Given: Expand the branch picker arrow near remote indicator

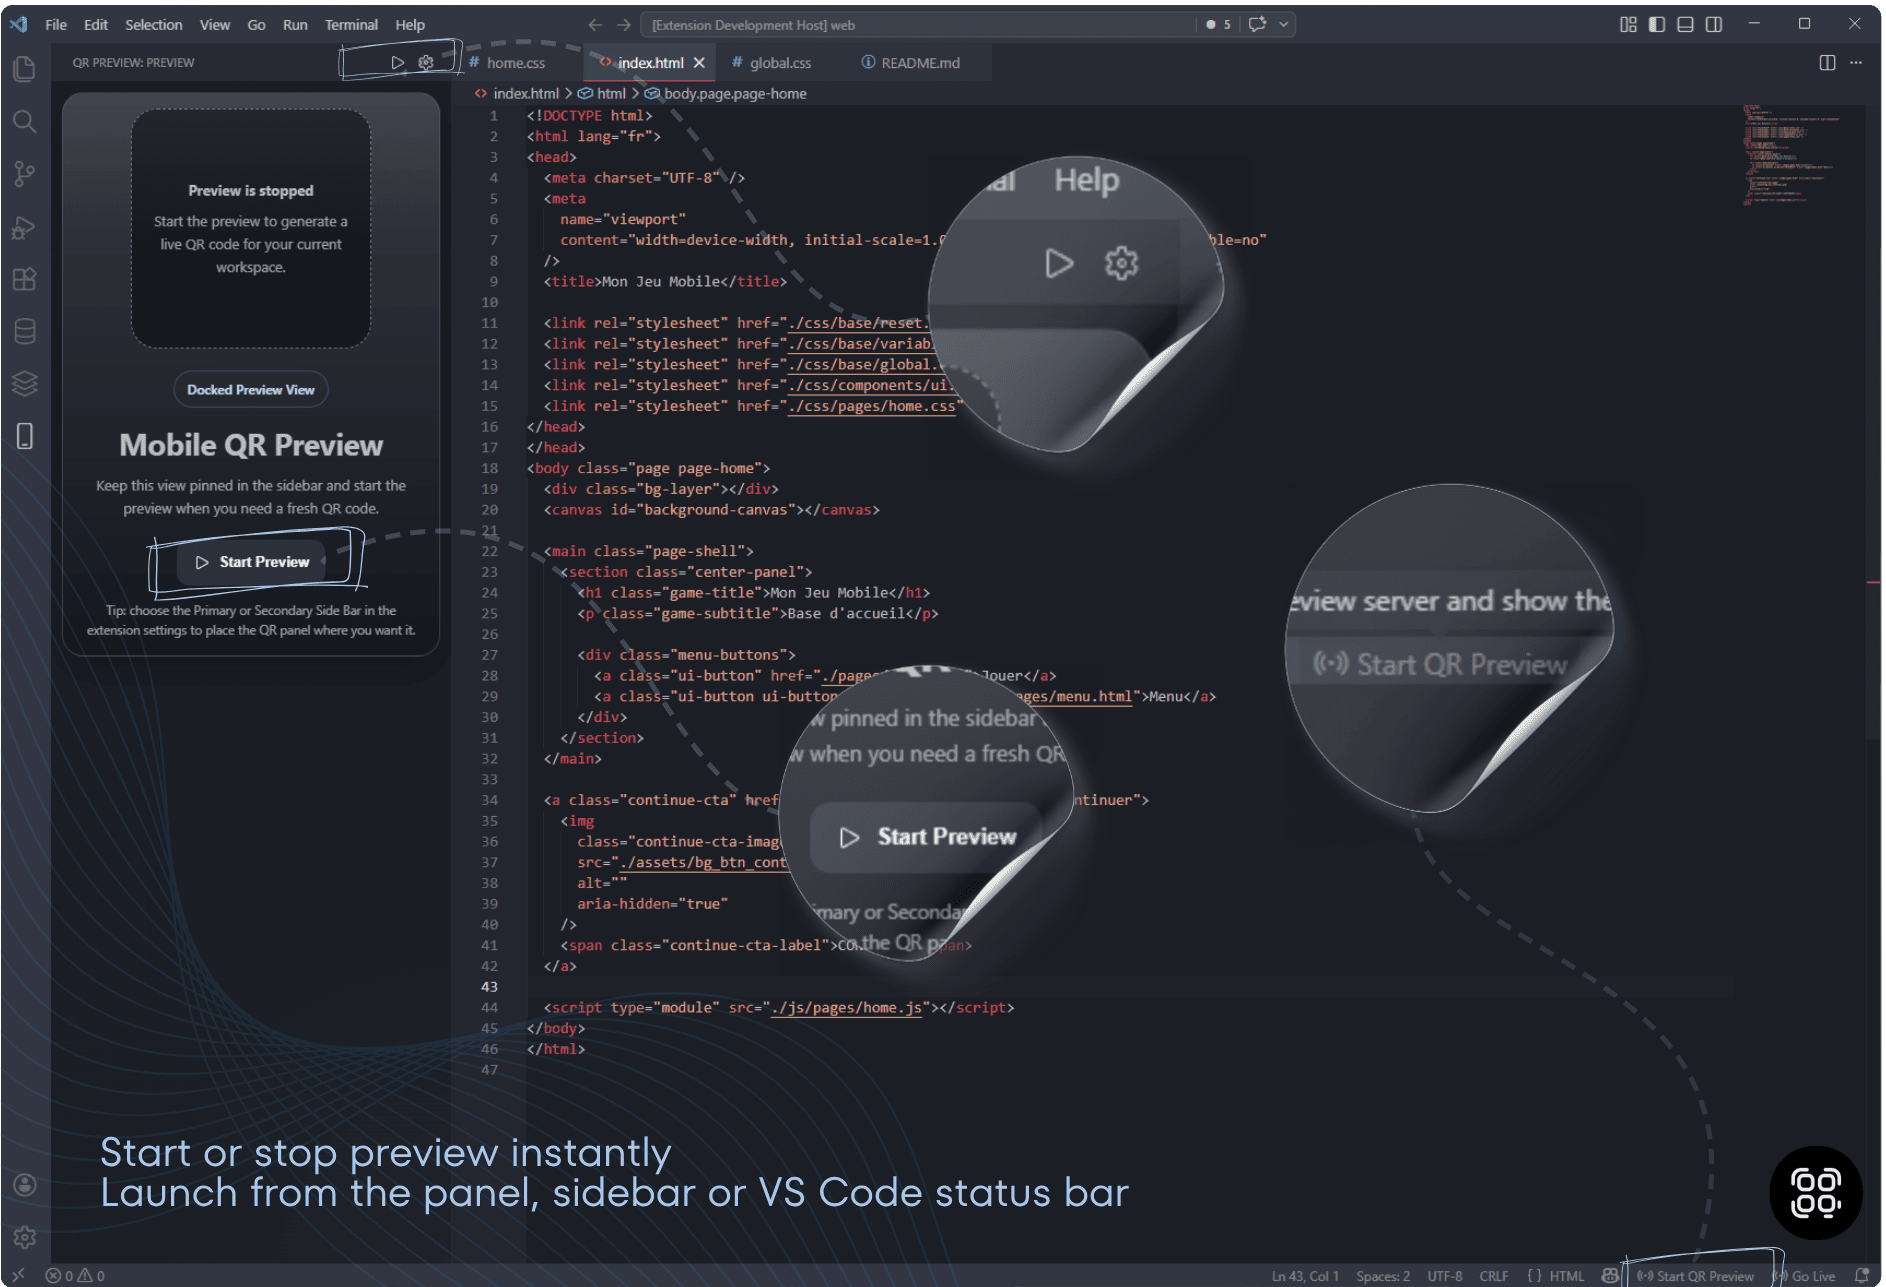Looking at the screenshot, I should tap(1285, 24).
